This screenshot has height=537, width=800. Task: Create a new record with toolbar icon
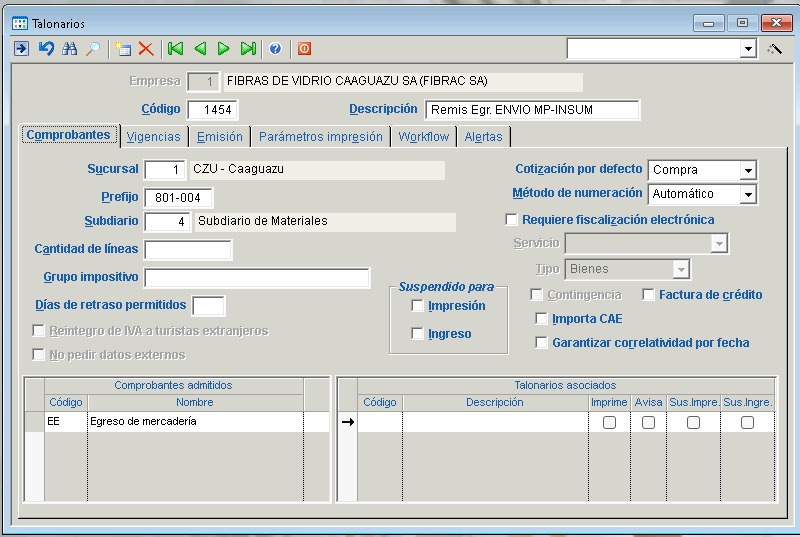pos(122,48)
